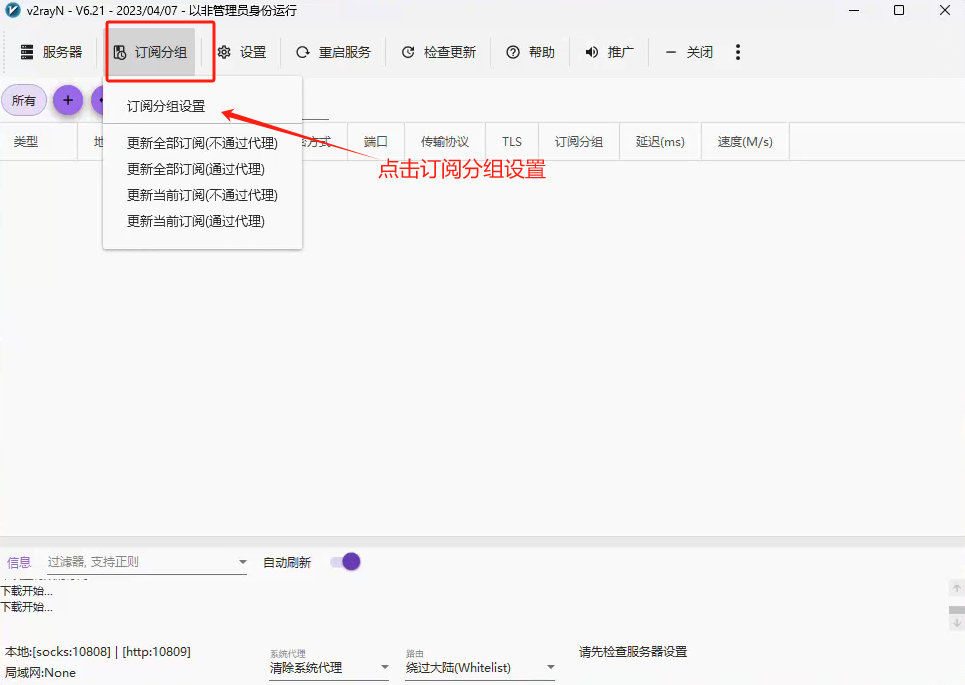Choose 更新全部订阅(通过代理) menu entry
965x685 pixels.
[196, 169]
